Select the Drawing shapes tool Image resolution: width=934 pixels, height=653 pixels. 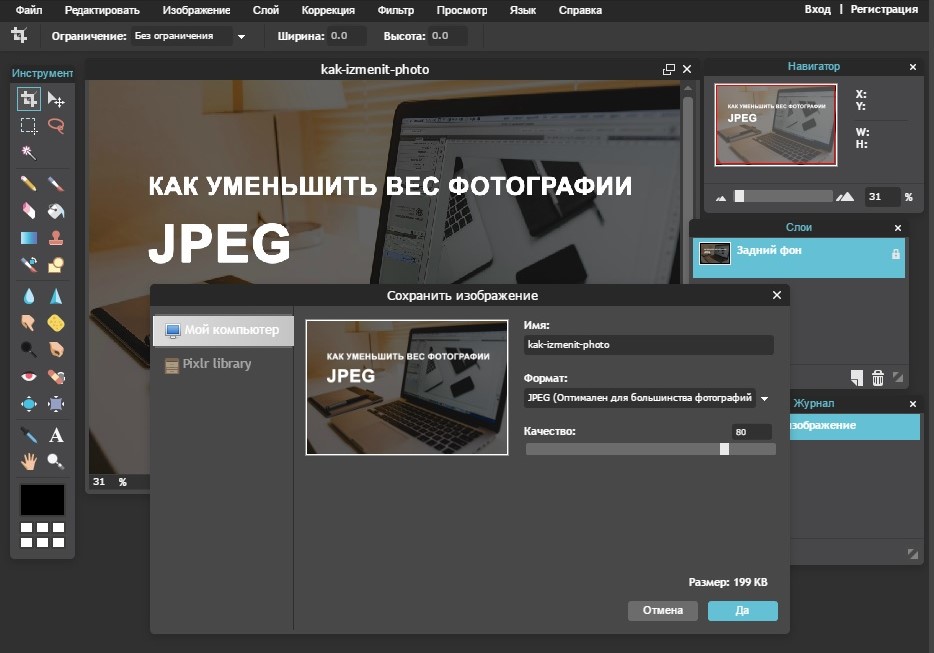pyautogui.click(x=56, y=265)
